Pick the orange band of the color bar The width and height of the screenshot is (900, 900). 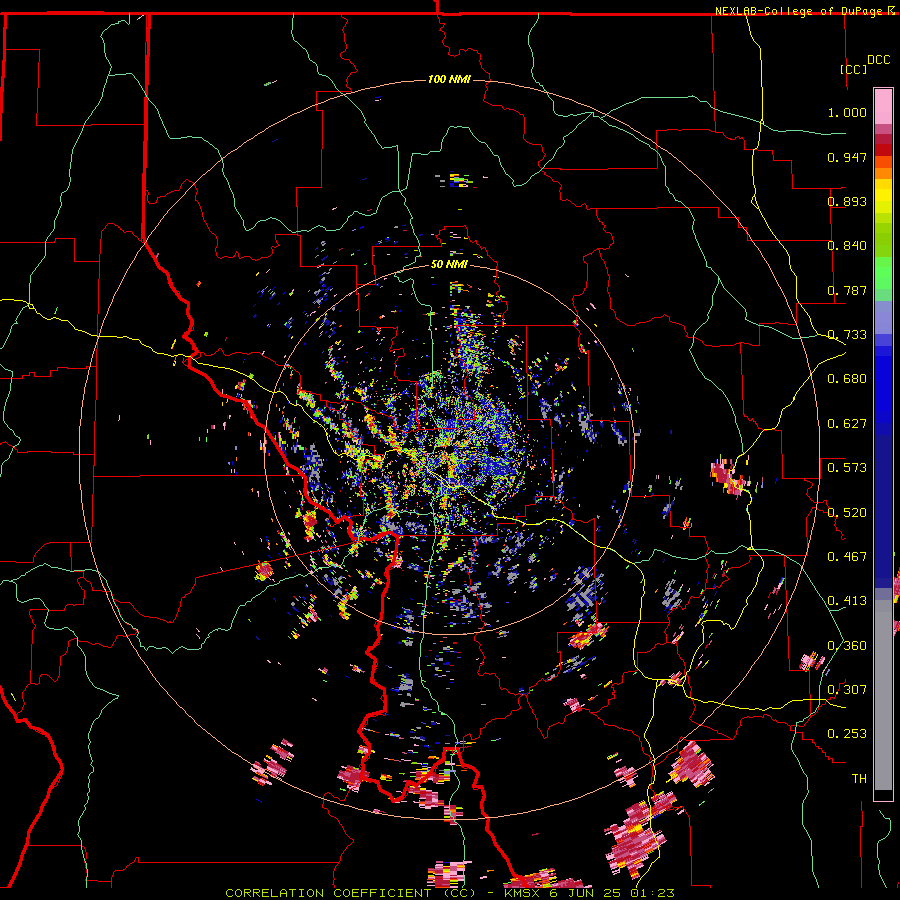[883, 173]
